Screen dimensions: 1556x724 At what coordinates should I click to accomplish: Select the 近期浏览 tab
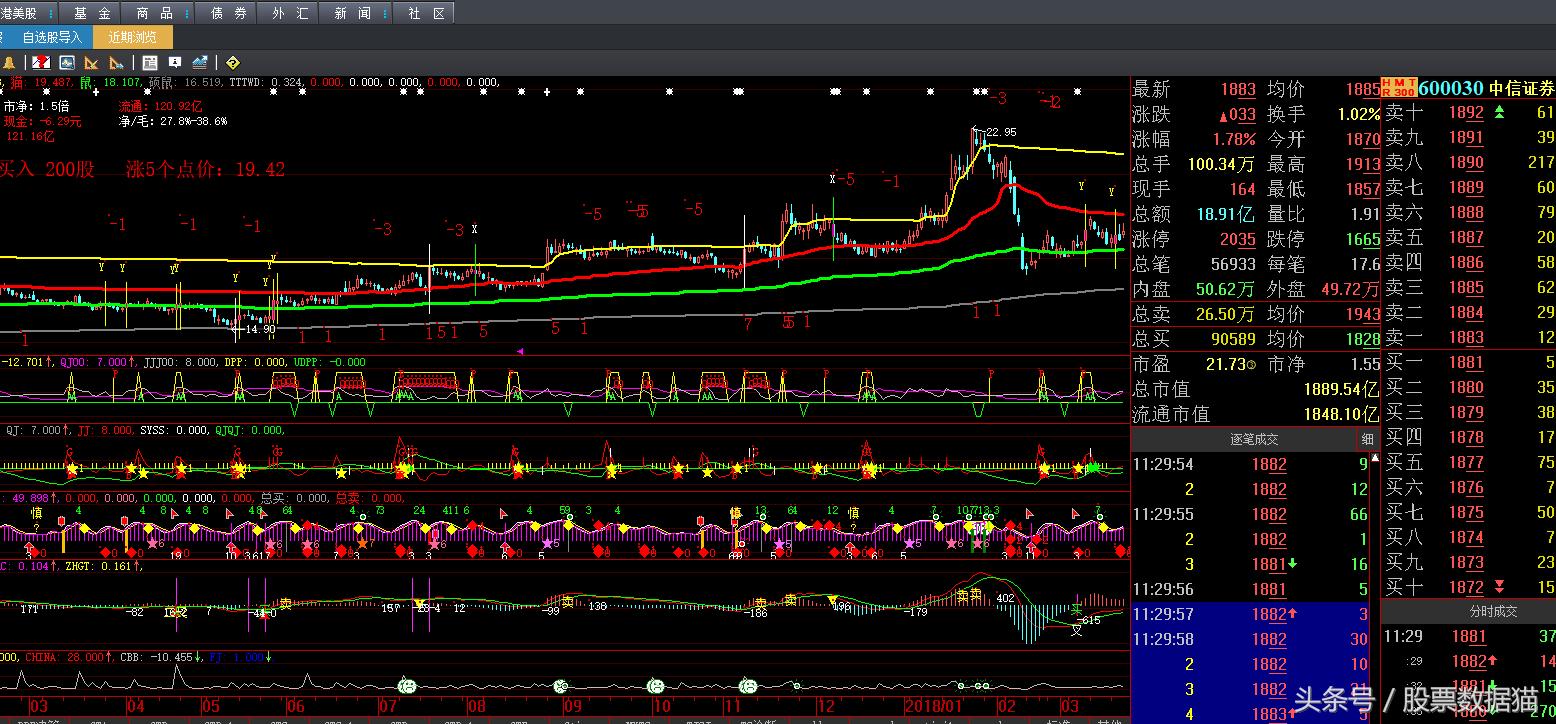pyautogui.click(x=133, y=37)
